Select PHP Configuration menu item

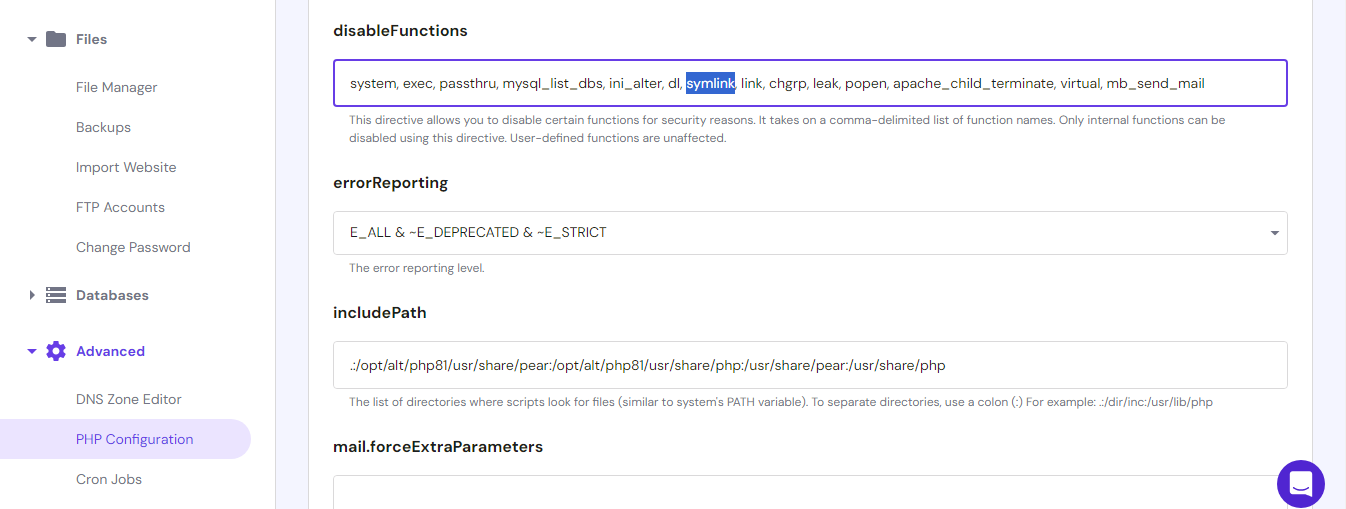[x=134, y=439]
